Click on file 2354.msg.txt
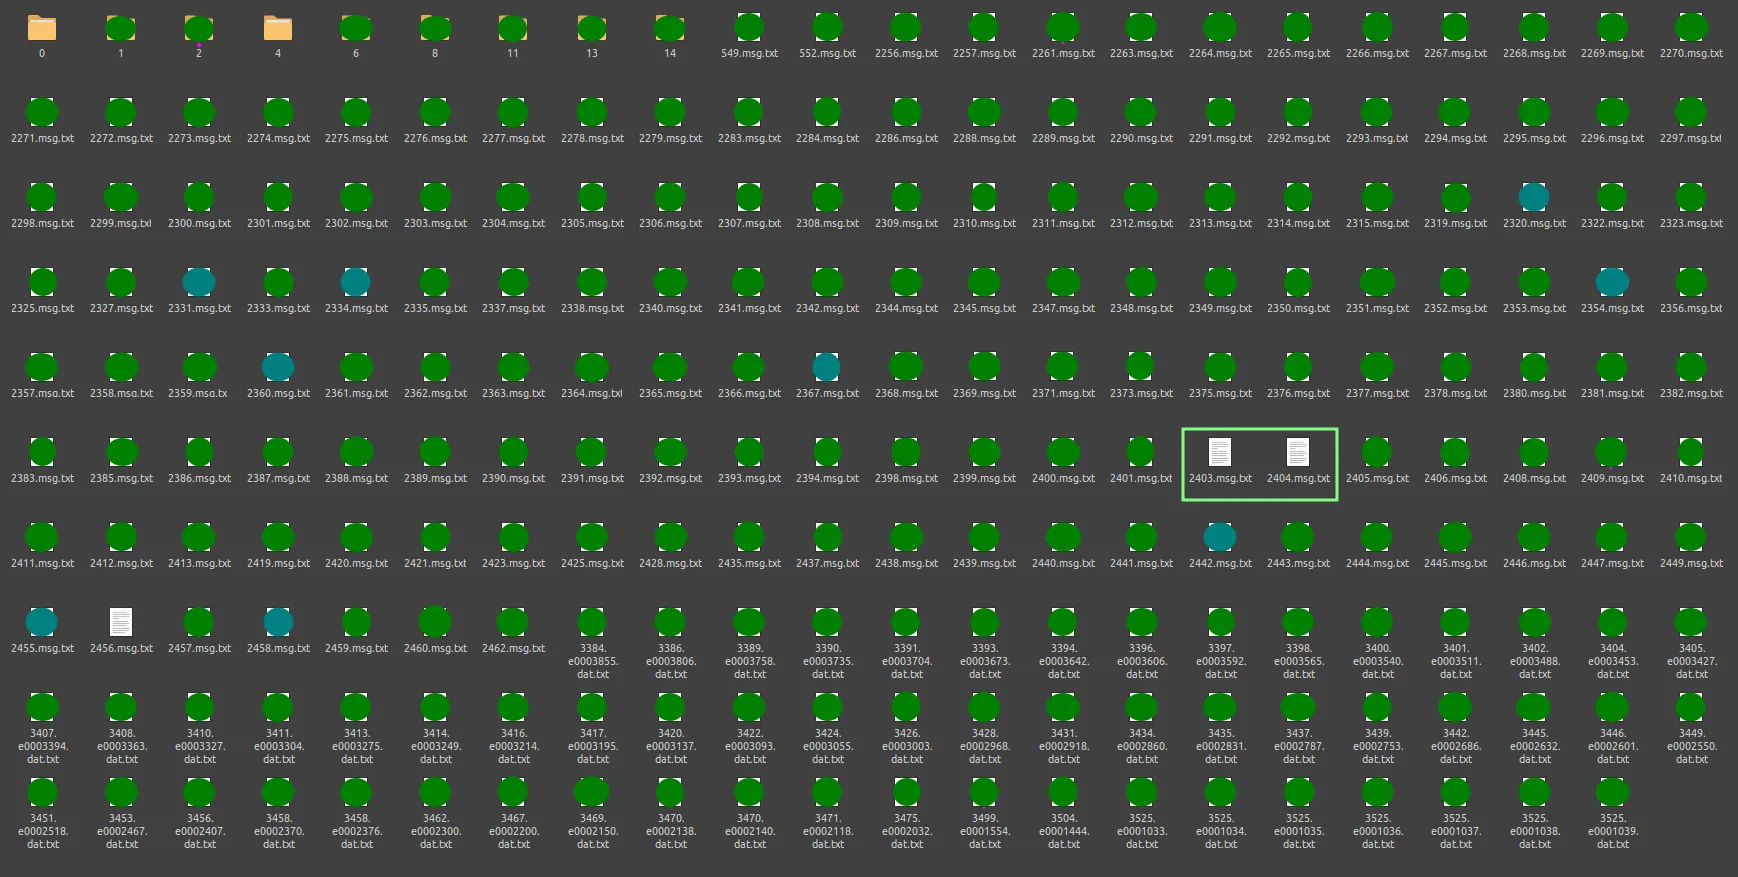Screen dimensions: 1738x877 tap(1612, 283)
